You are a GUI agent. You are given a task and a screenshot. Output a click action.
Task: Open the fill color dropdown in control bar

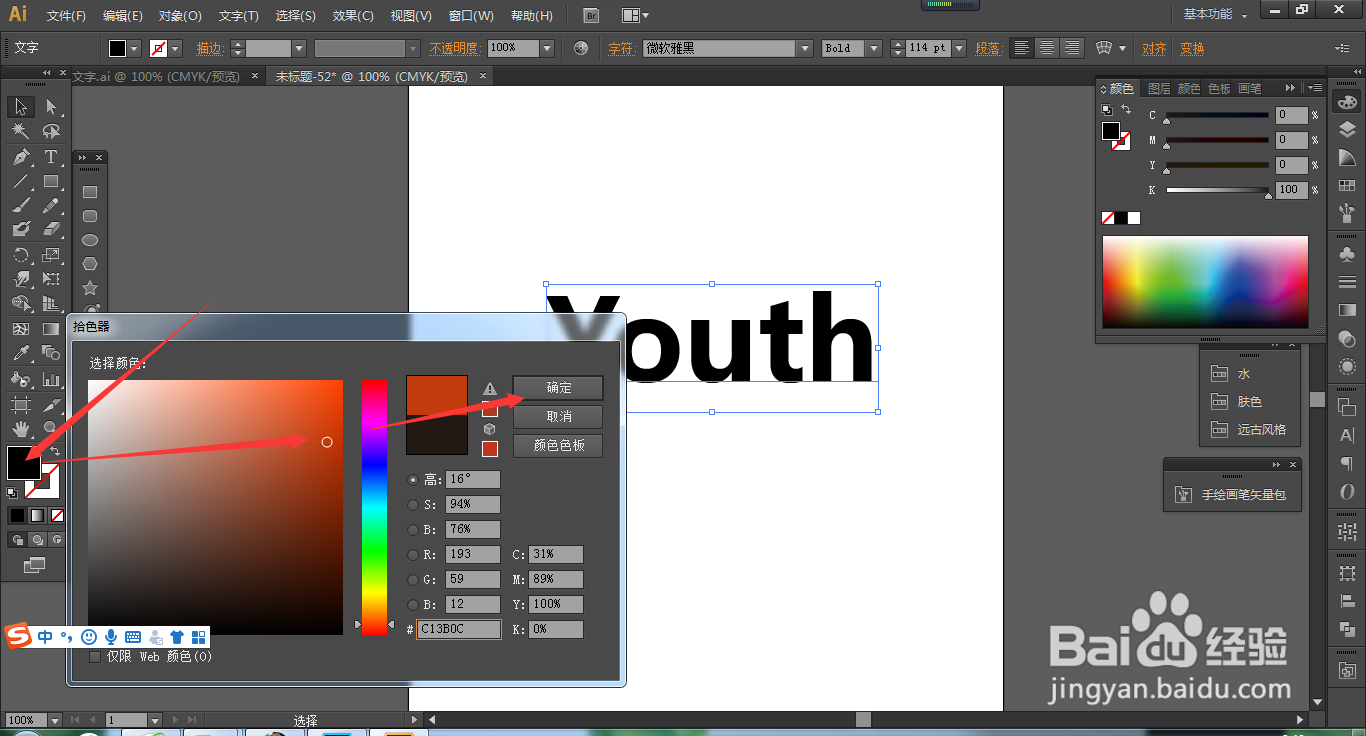click(x=135, y=48)
